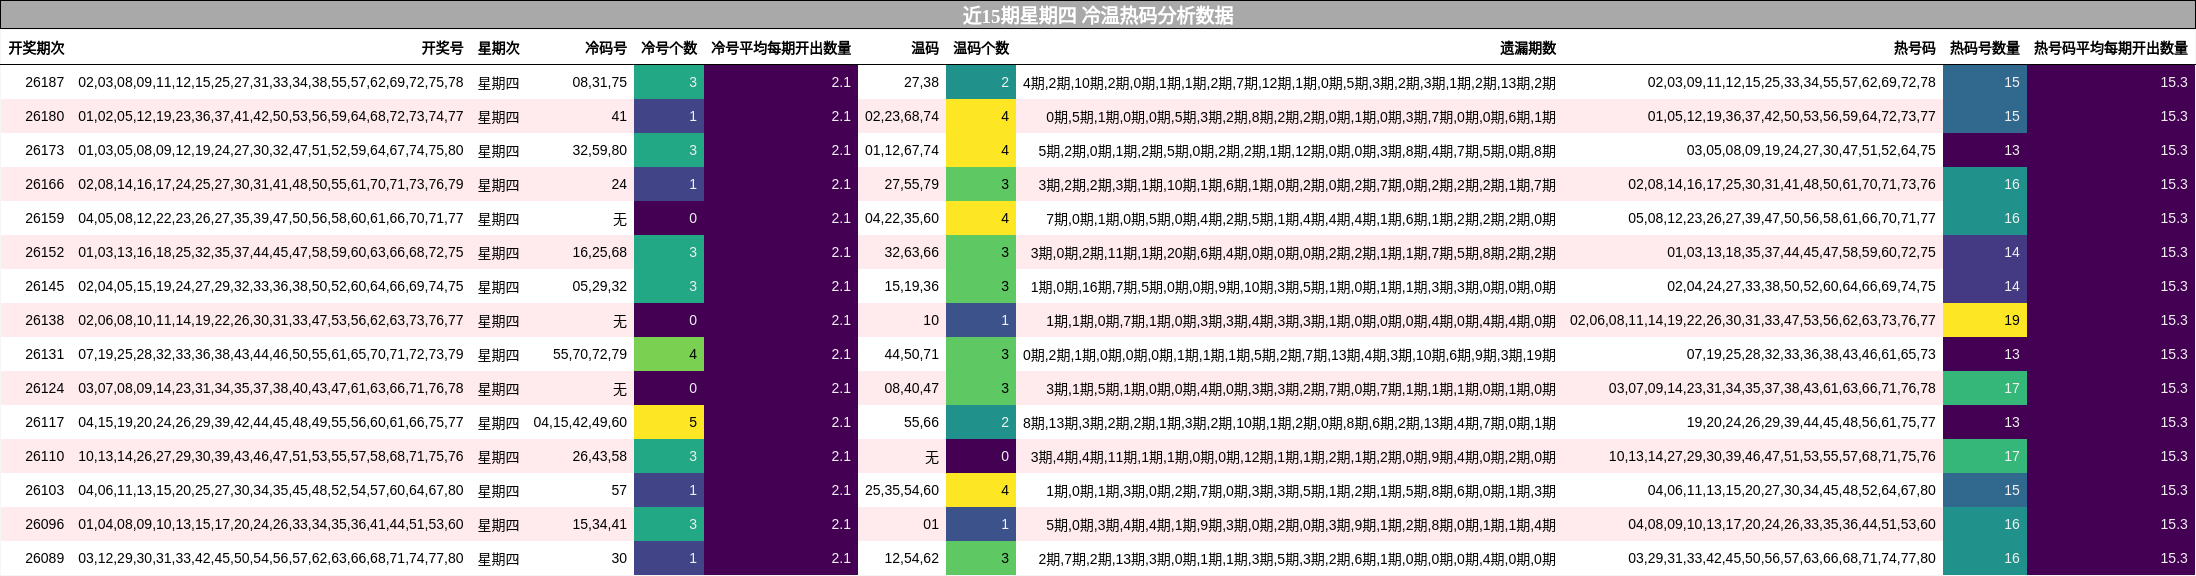Click cold count 4 in row 26131
Image resolution: width=2196 pixels, height=576 pixels.
pos(669,354)
